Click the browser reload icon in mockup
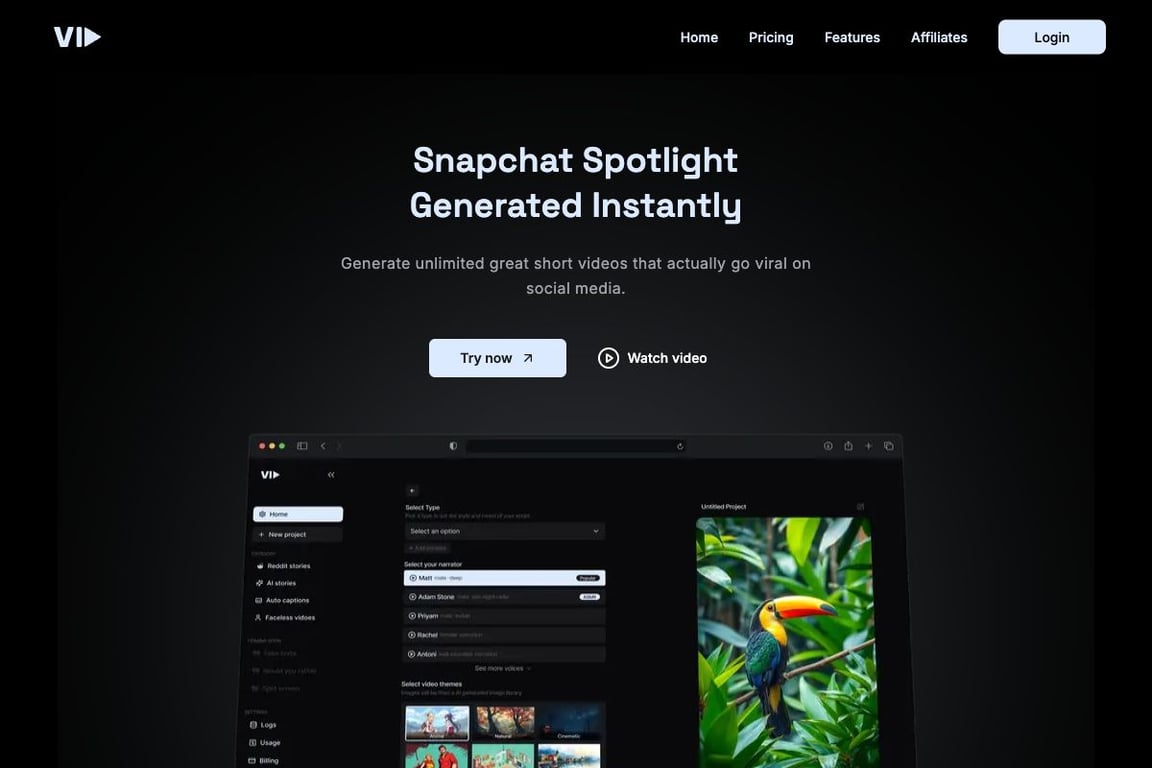Viewport: 1152px width, 768px height. coord(680,446)
